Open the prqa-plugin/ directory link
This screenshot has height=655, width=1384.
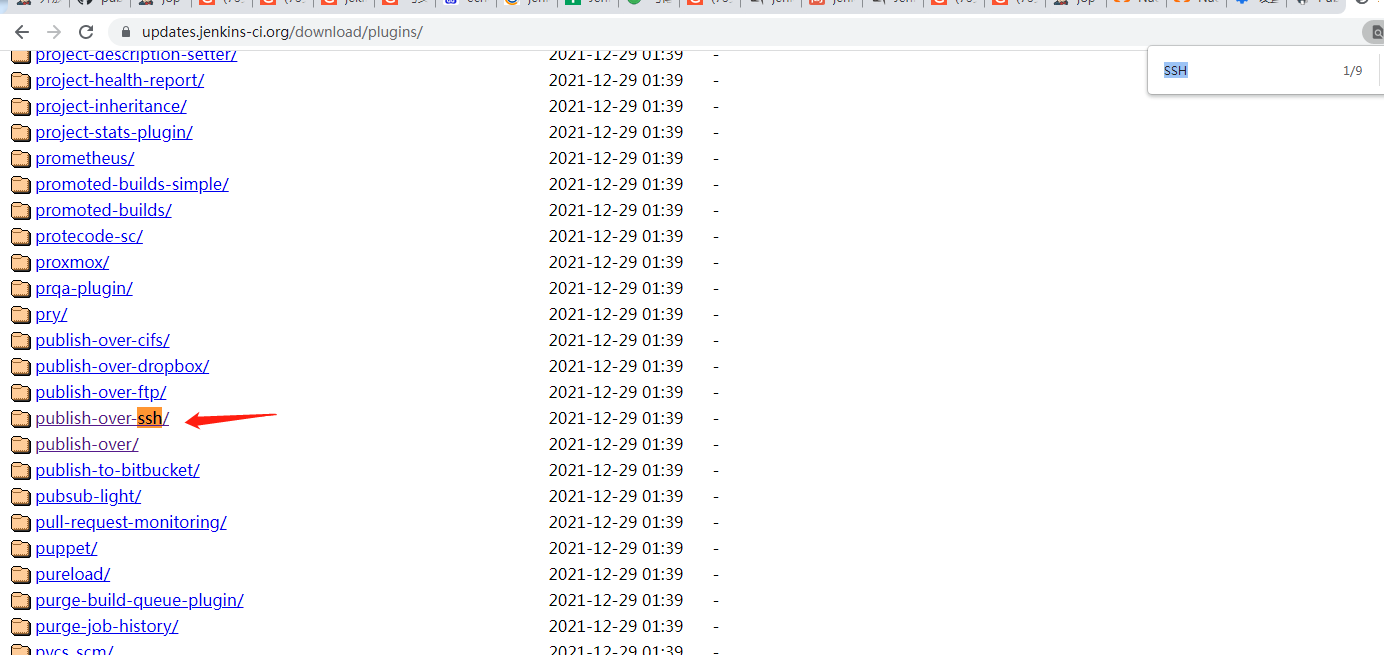(x=84, y=288)
